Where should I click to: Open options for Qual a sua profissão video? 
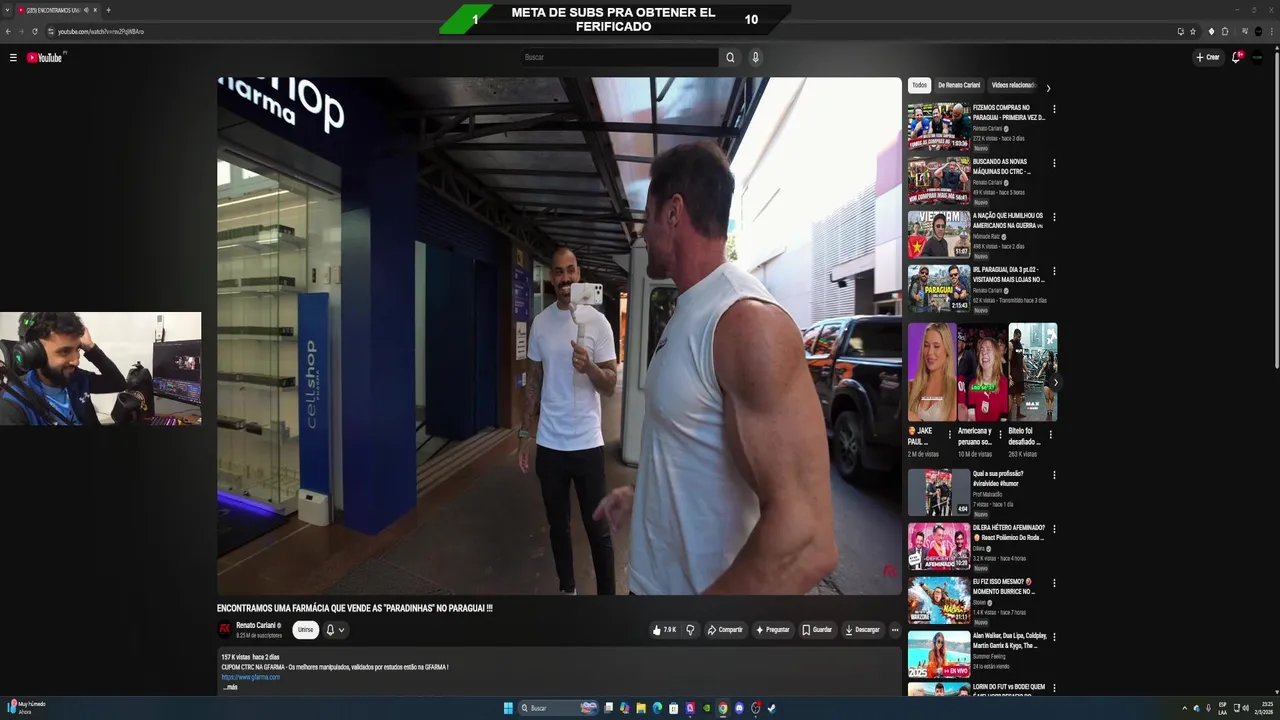1054,475
